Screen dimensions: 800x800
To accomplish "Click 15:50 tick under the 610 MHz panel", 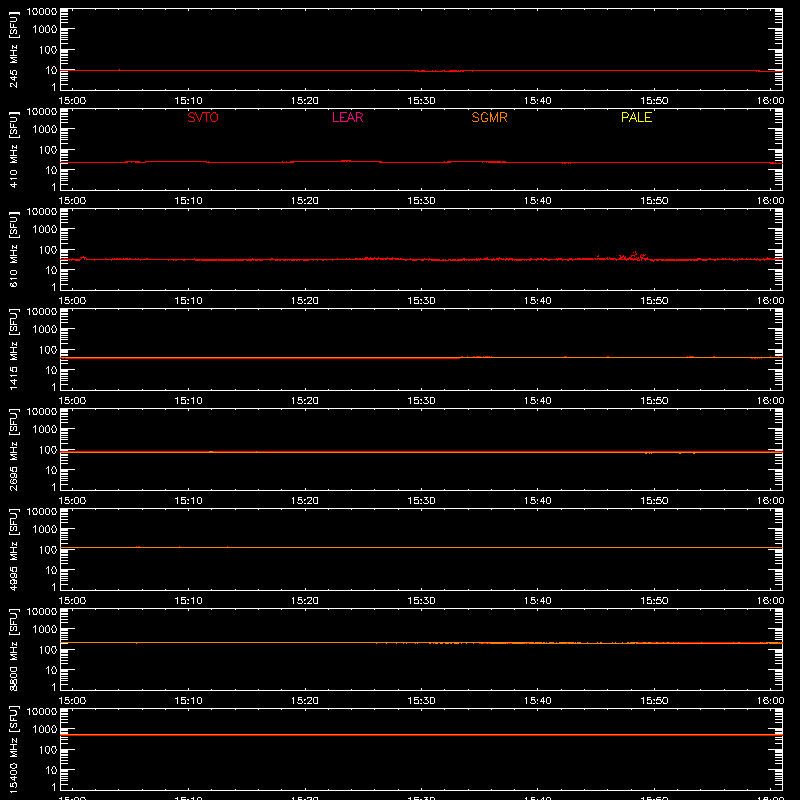I will point(654,301).
